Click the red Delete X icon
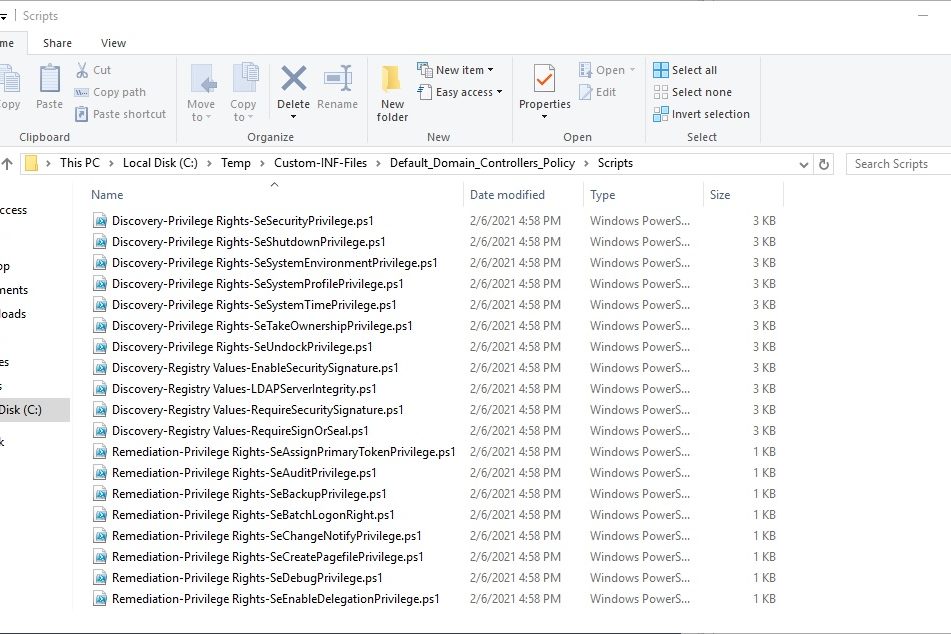The height and width of the screenshot is (634, 951). click(294, 79)
